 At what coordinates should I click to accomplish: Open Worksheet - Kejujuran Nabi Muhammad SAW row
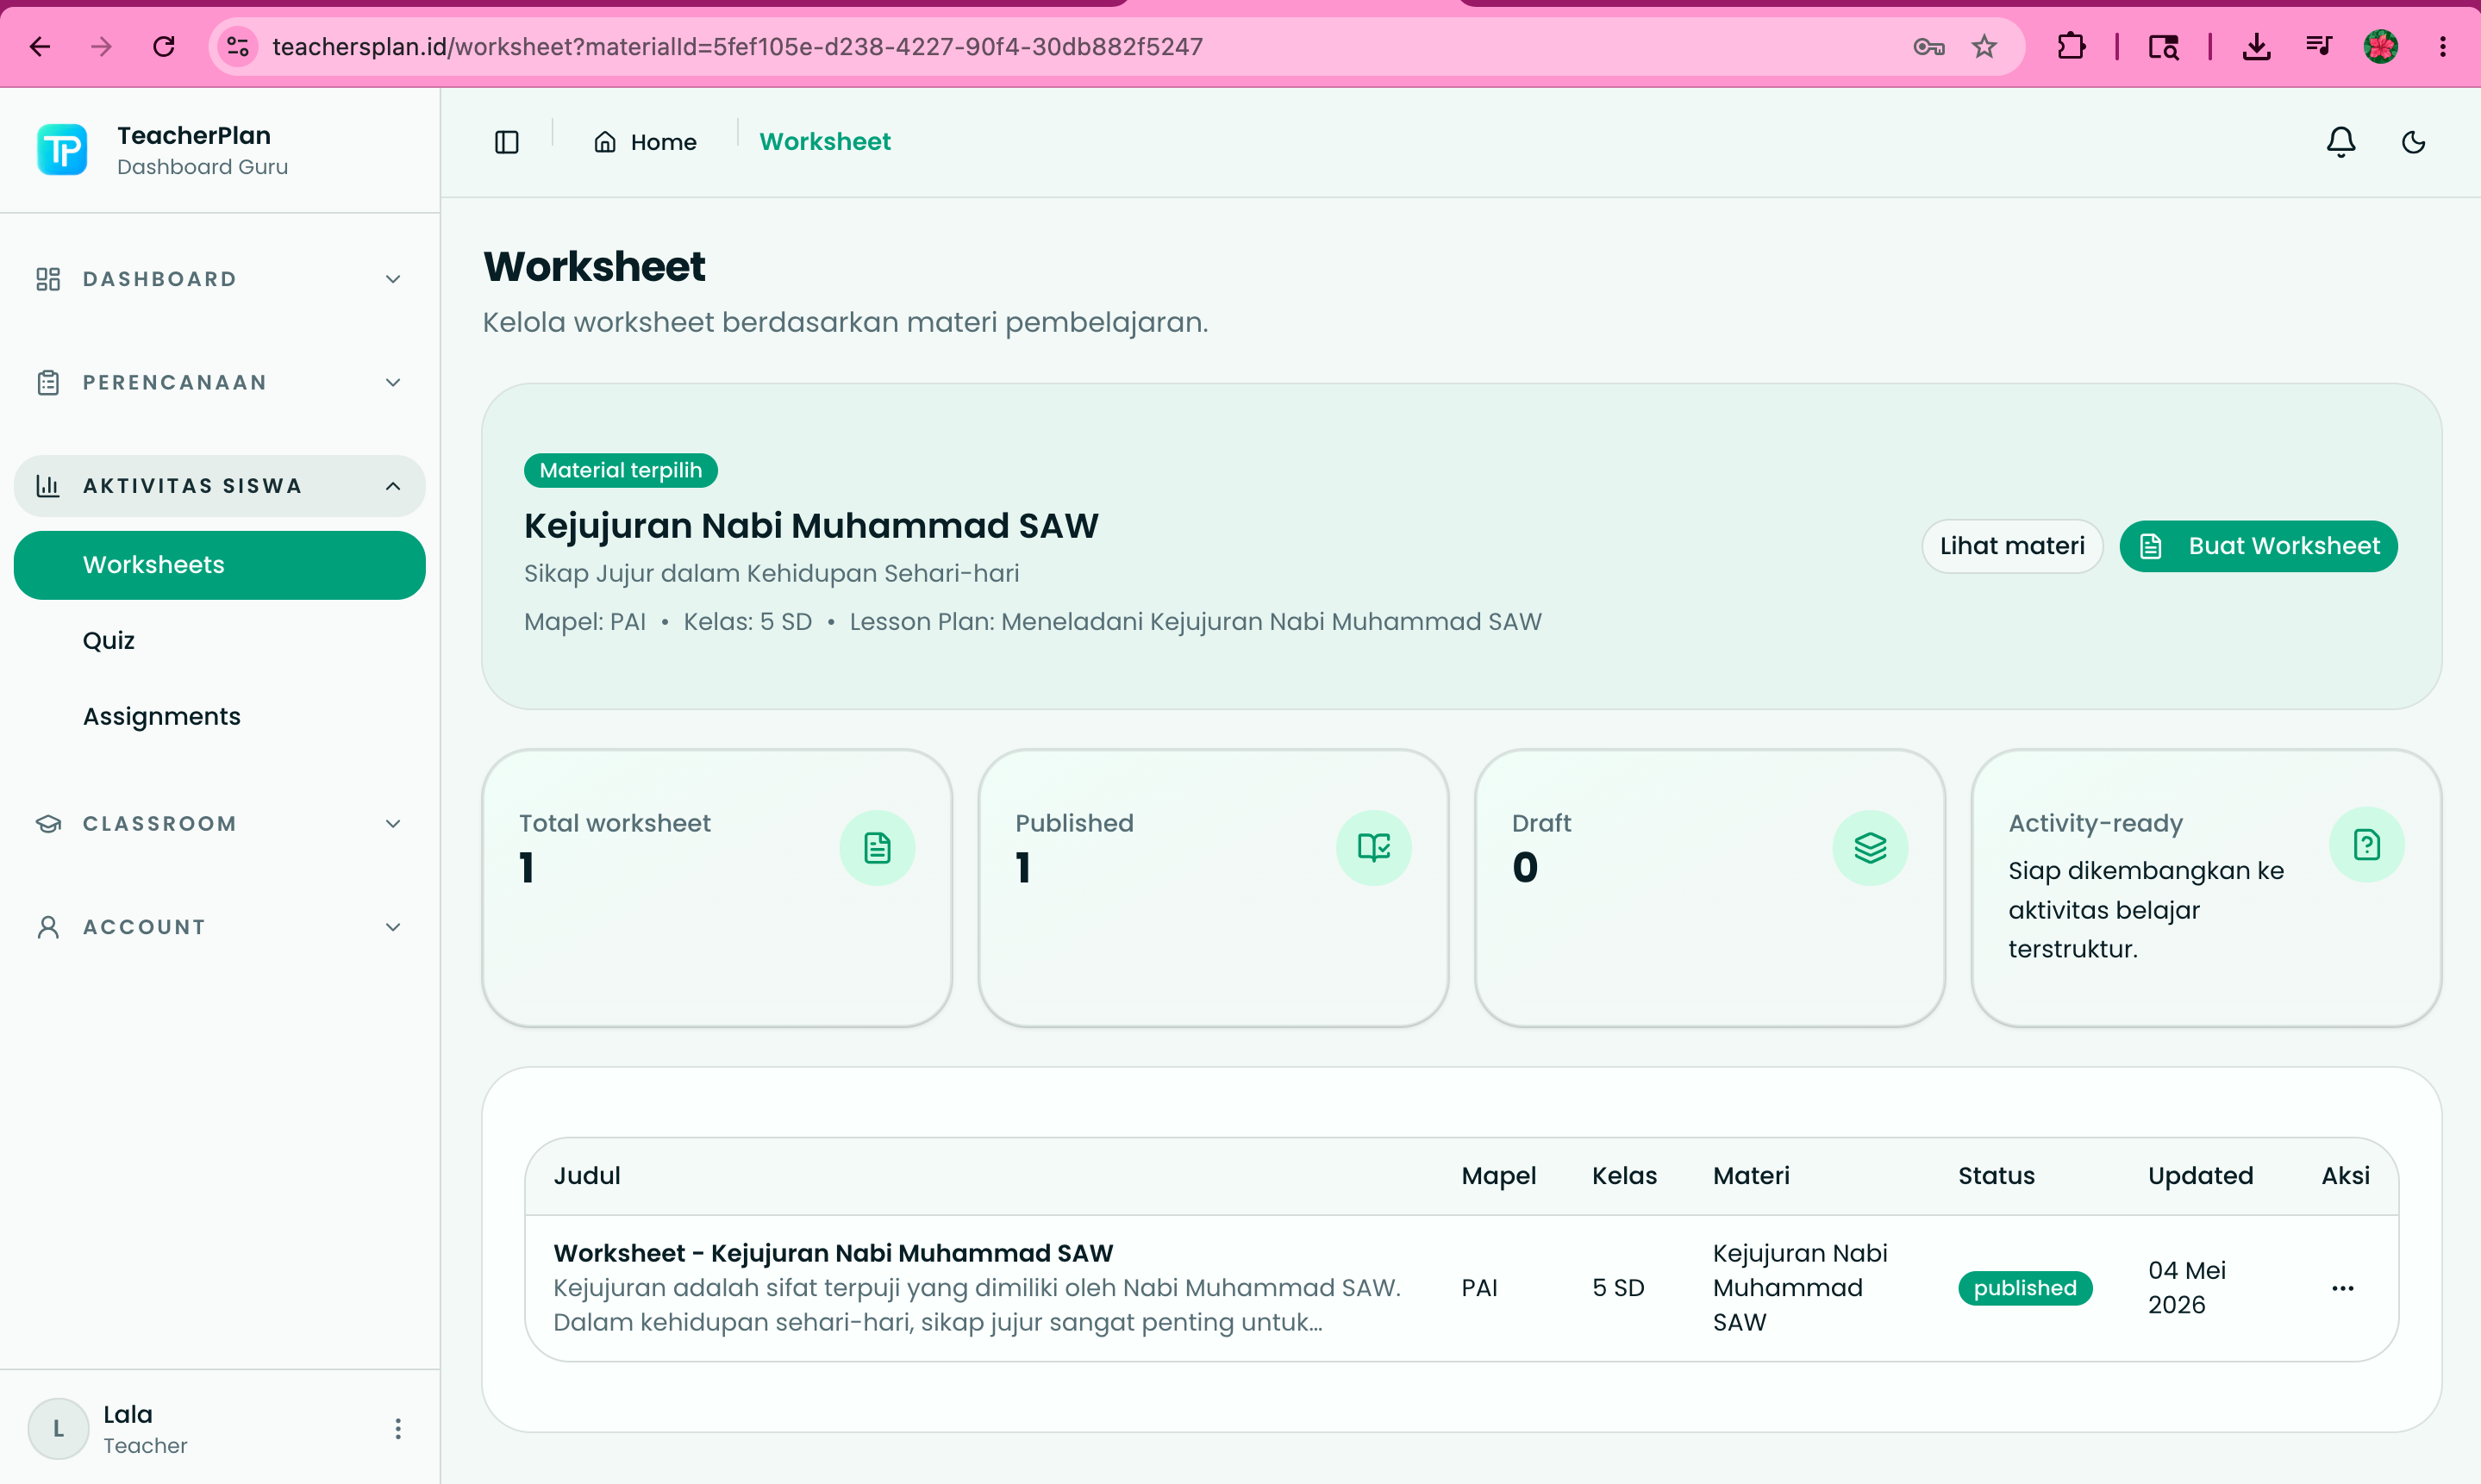(1461, 1288)
